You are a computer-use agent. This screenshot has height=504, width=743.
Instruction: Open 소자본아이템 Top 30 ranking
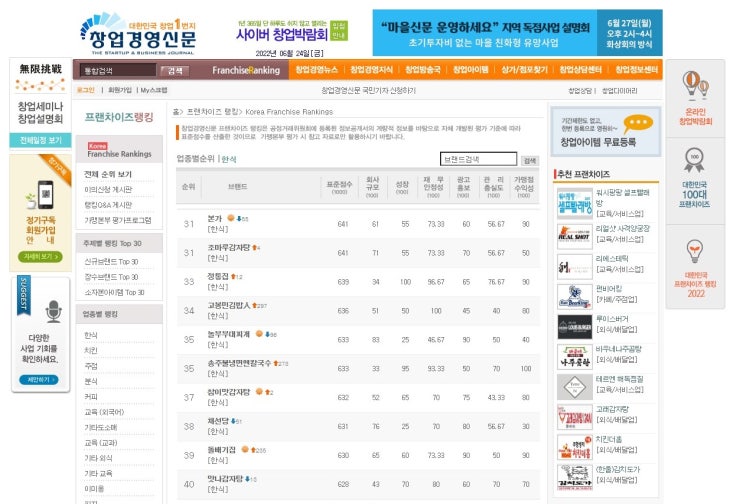115,293
